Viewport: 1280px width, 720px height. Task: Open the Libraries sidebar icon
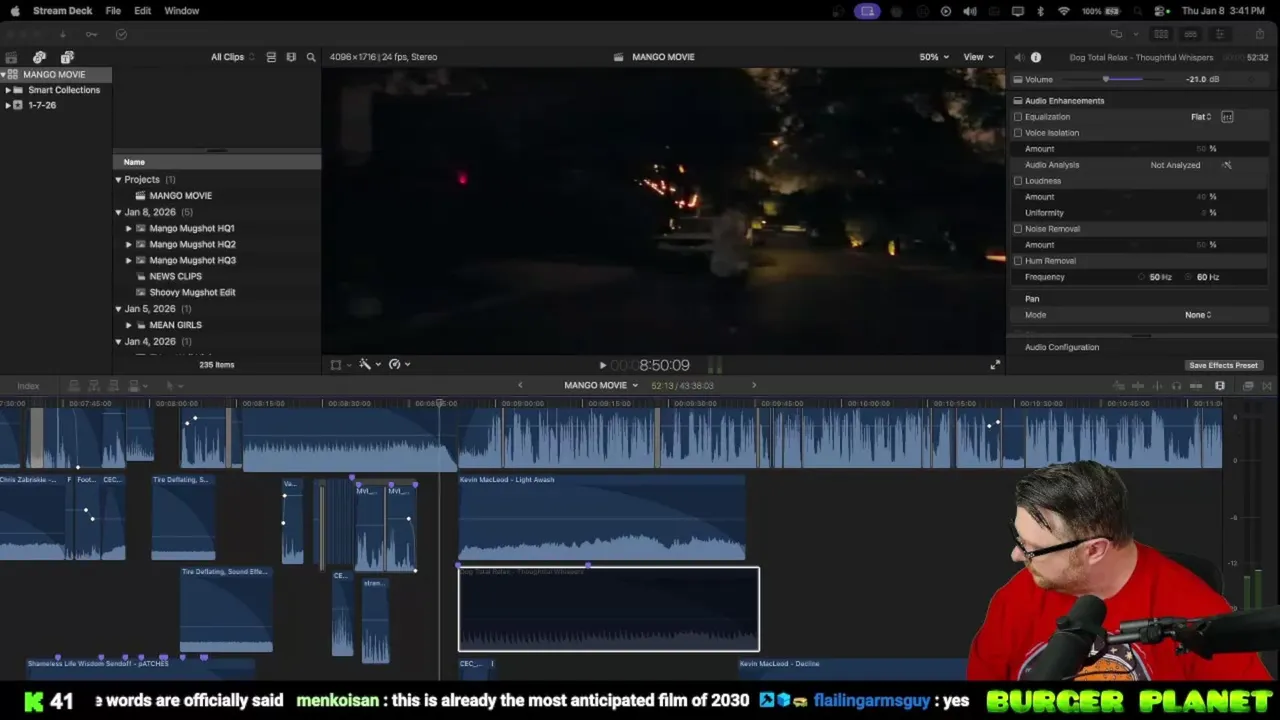click(11, 57)
